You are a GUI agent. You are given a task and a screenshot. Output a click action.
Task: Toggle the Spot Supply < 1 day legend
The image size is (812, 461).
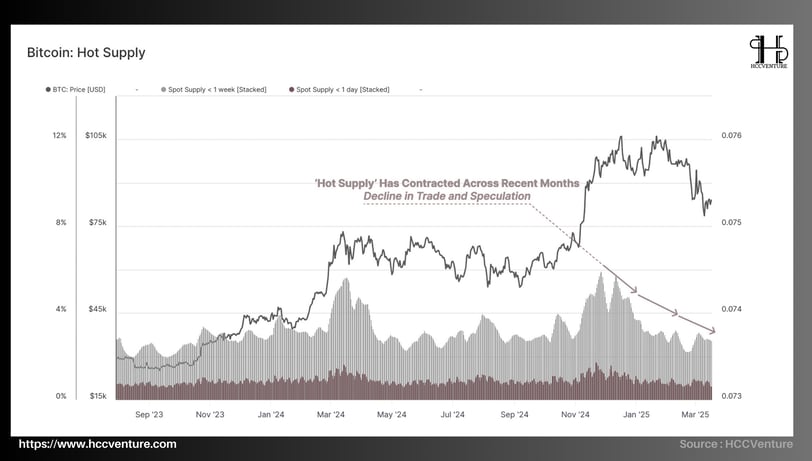coord(339,90)
